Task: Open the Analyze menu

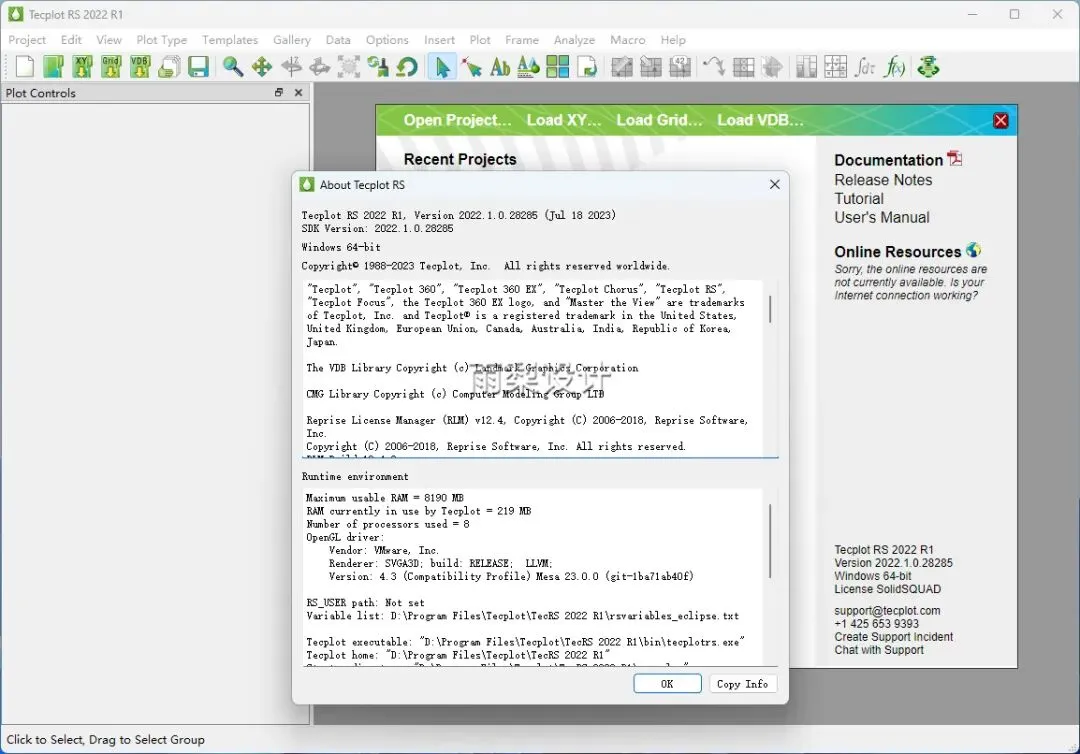Action: tap(574, 40)
